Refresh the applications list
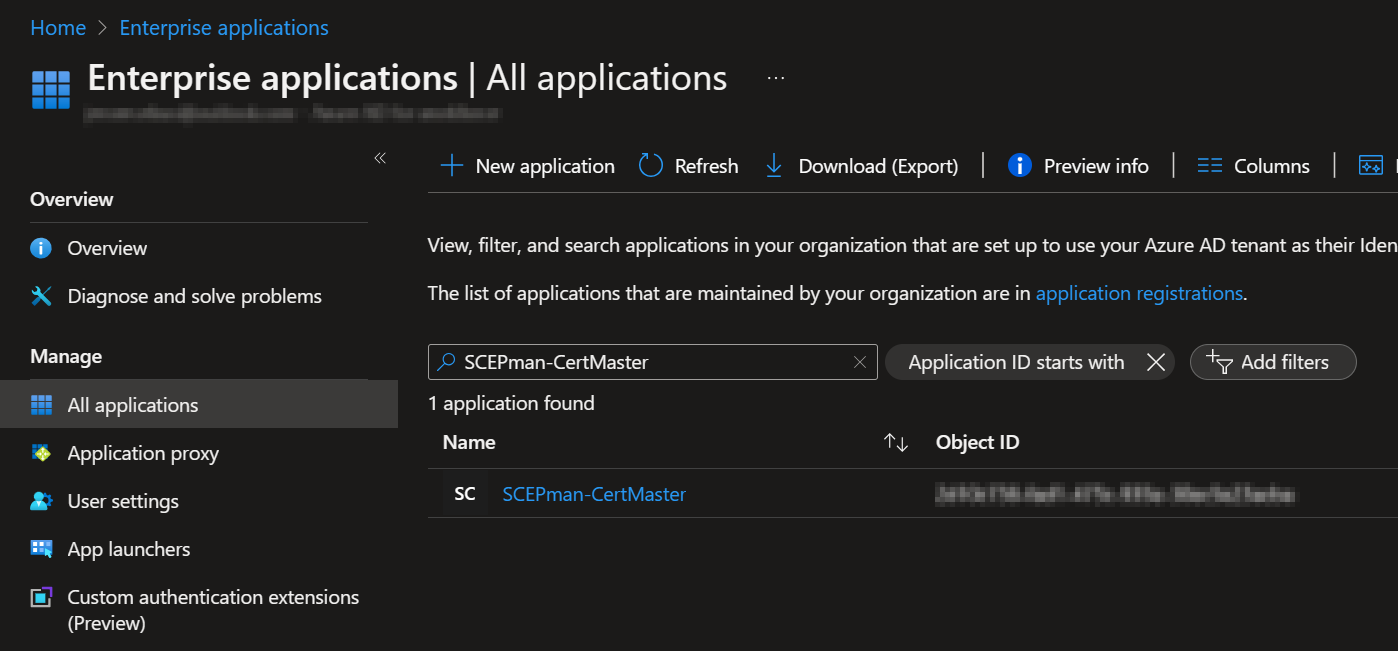 click(x=689, y=166)
